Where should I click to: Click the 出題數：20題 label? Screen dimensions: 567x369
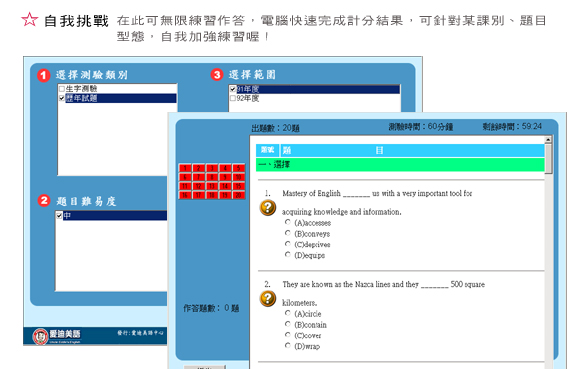(x=276, y=128)
